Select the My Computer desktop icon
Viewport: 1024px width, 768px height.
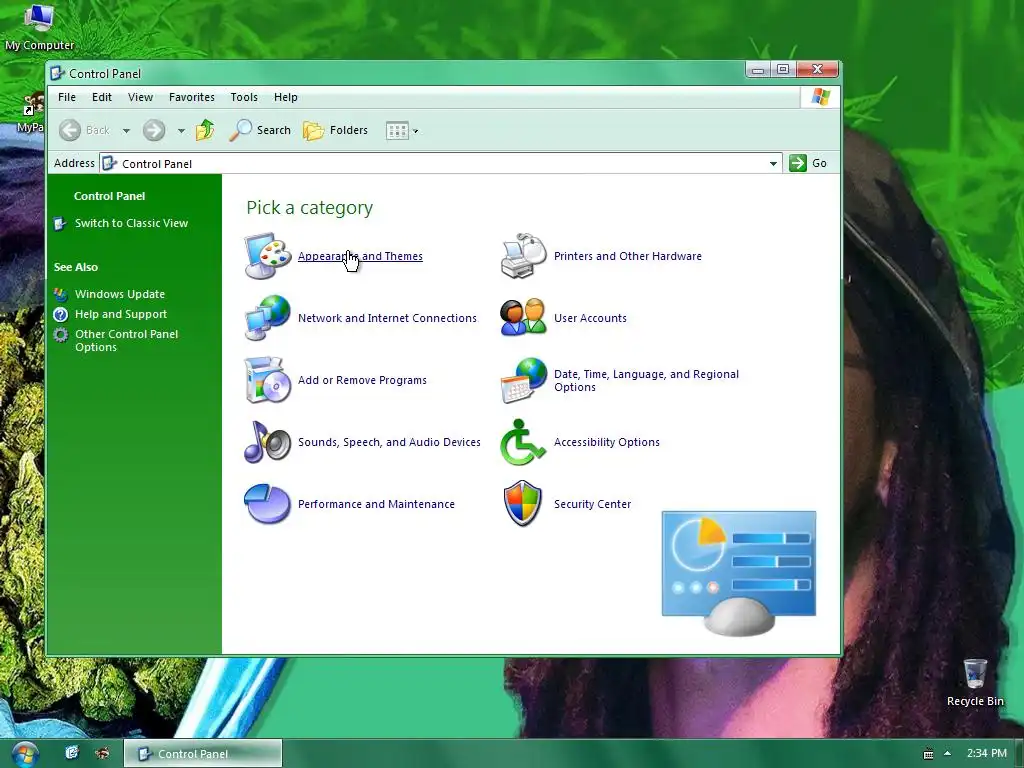click(39, 26)
